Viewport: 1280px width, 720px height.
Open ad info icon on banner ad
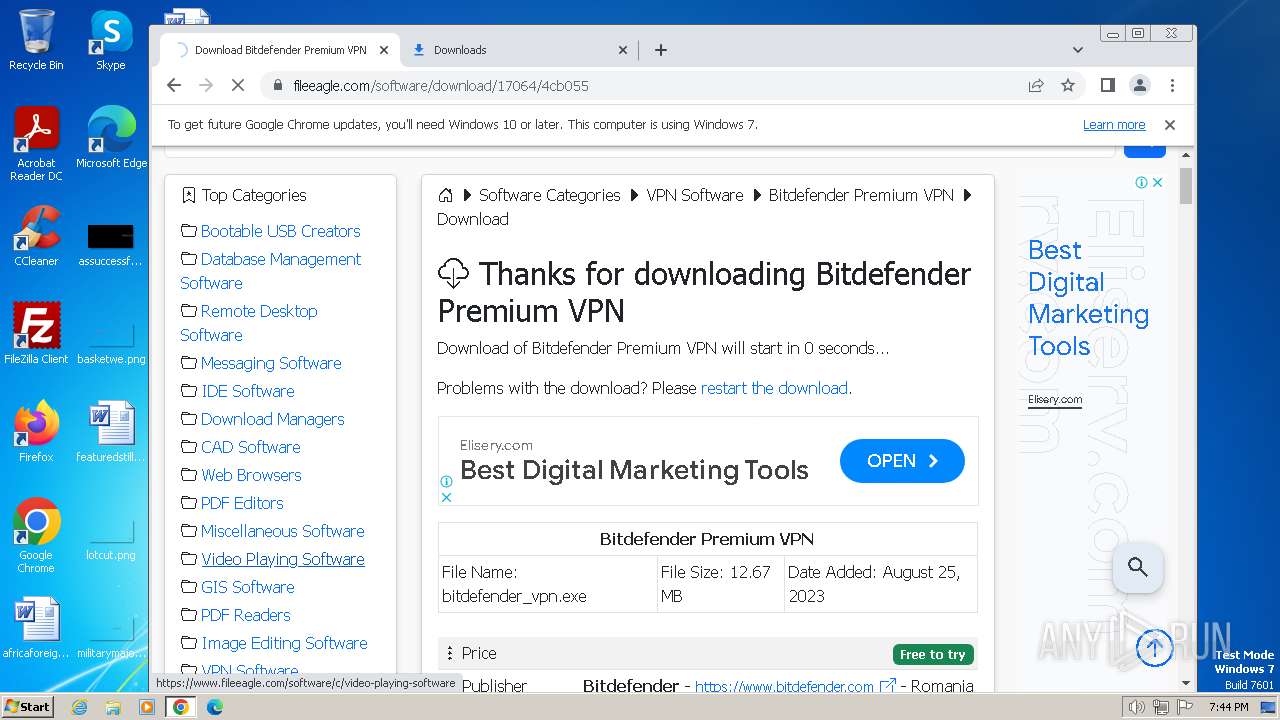447,482
